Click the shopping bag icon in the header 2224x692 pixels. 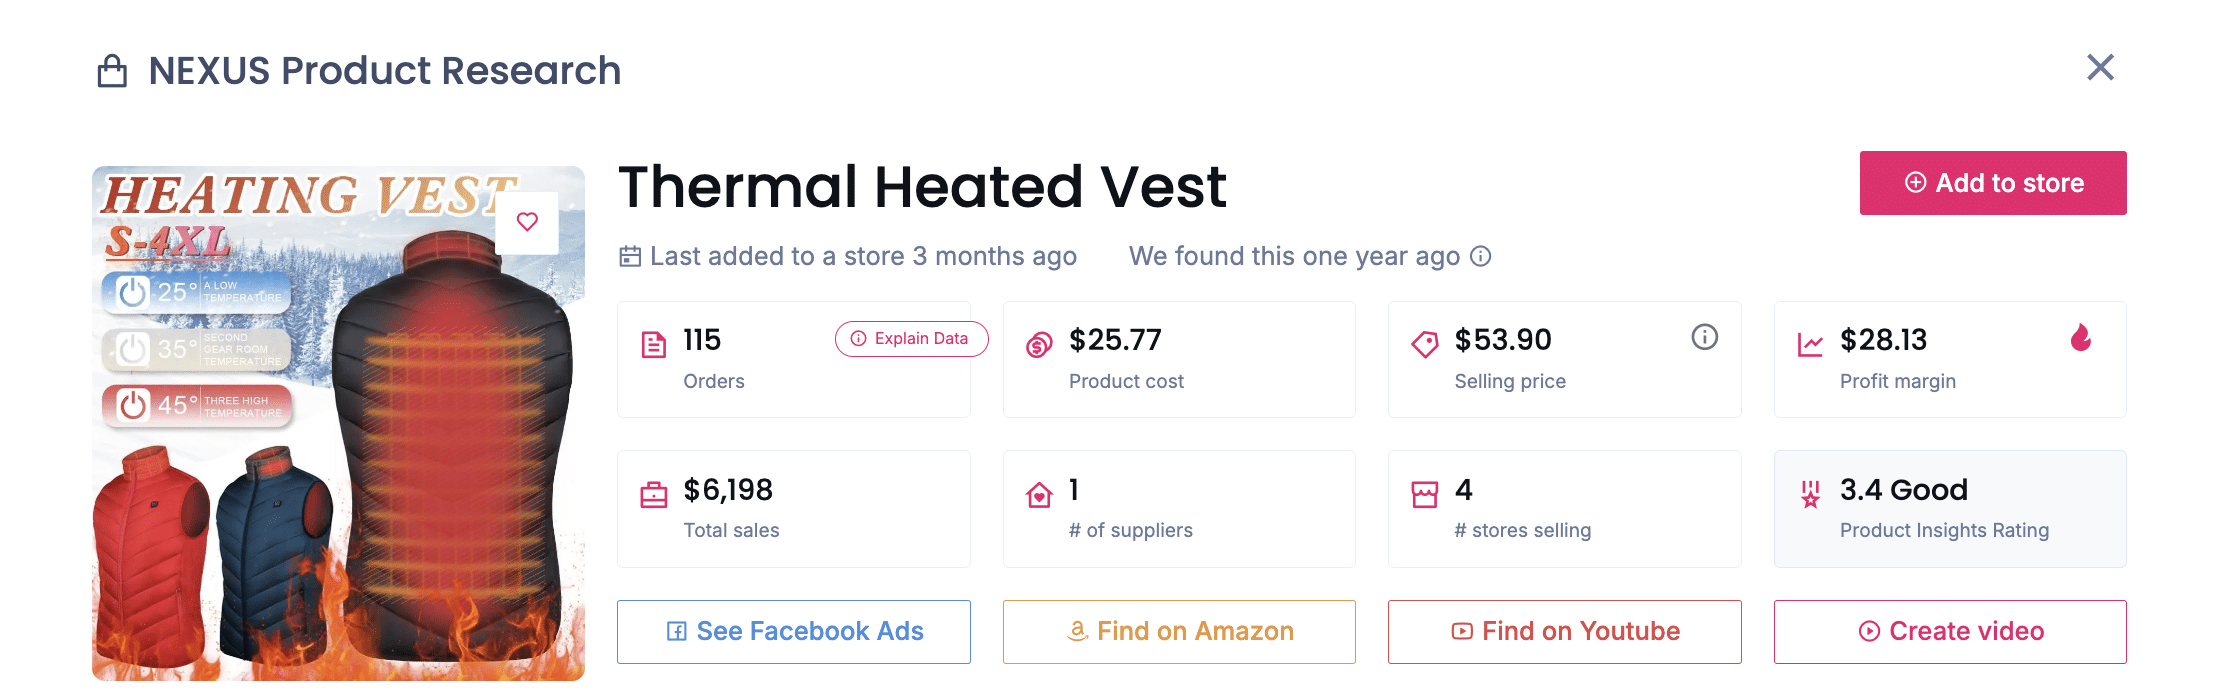(113, 70)
